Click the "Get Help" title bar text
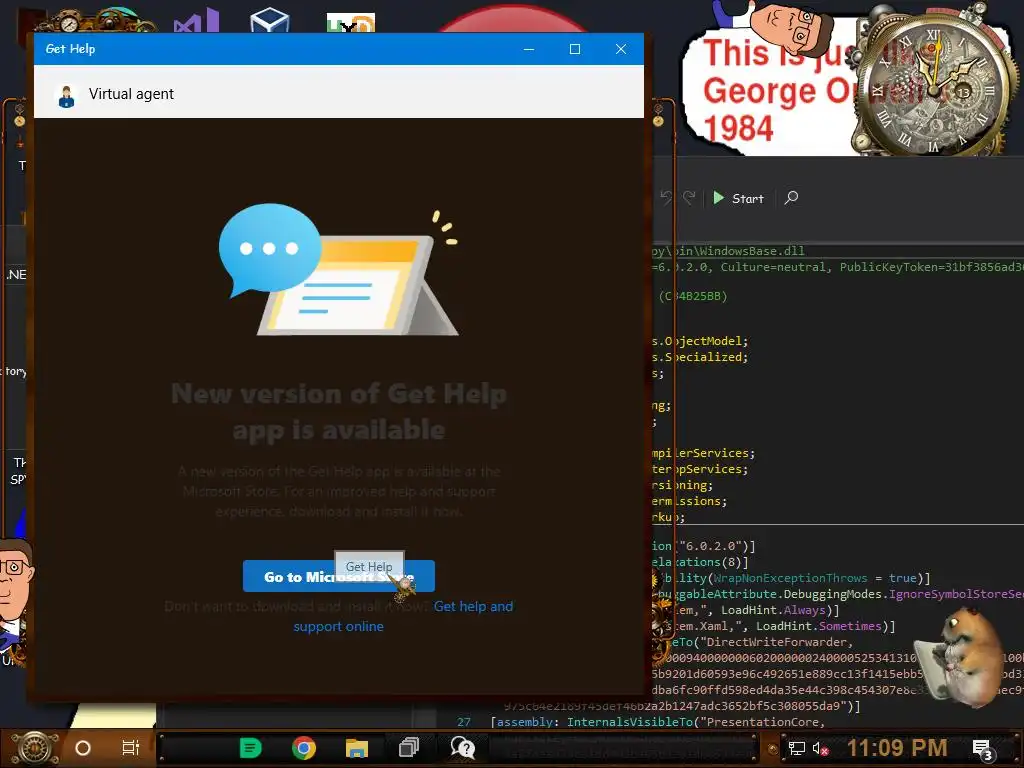 coord(71,49)
